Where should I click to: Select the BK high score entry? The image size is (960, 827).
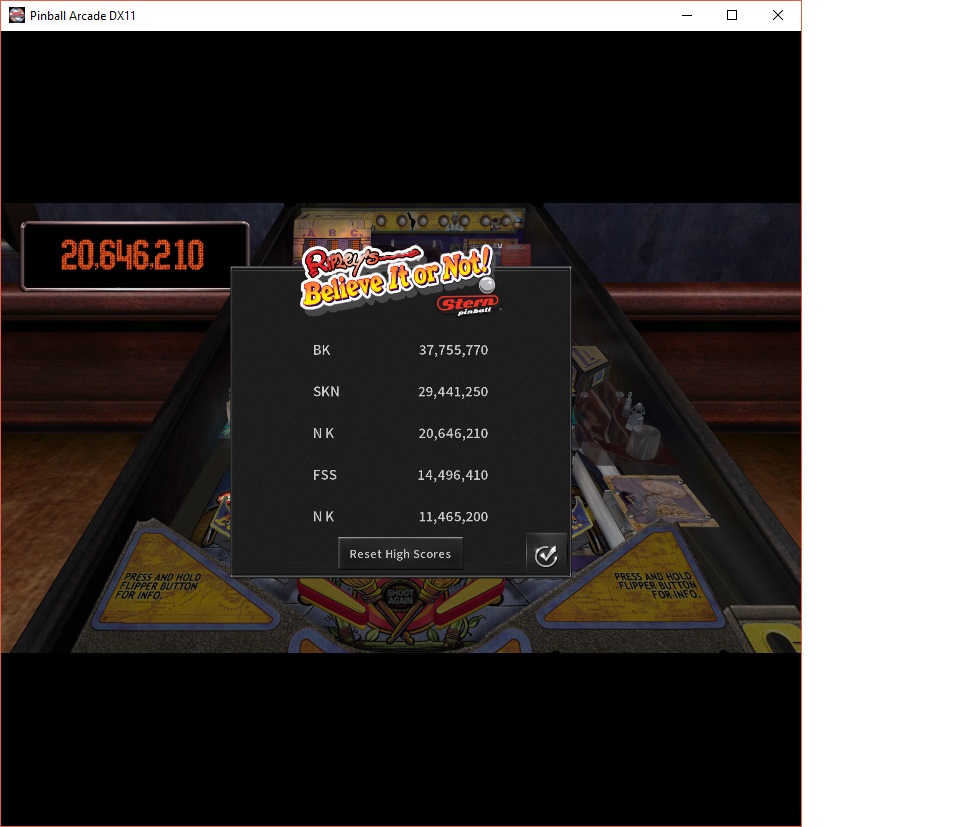(x=321, y=350)
